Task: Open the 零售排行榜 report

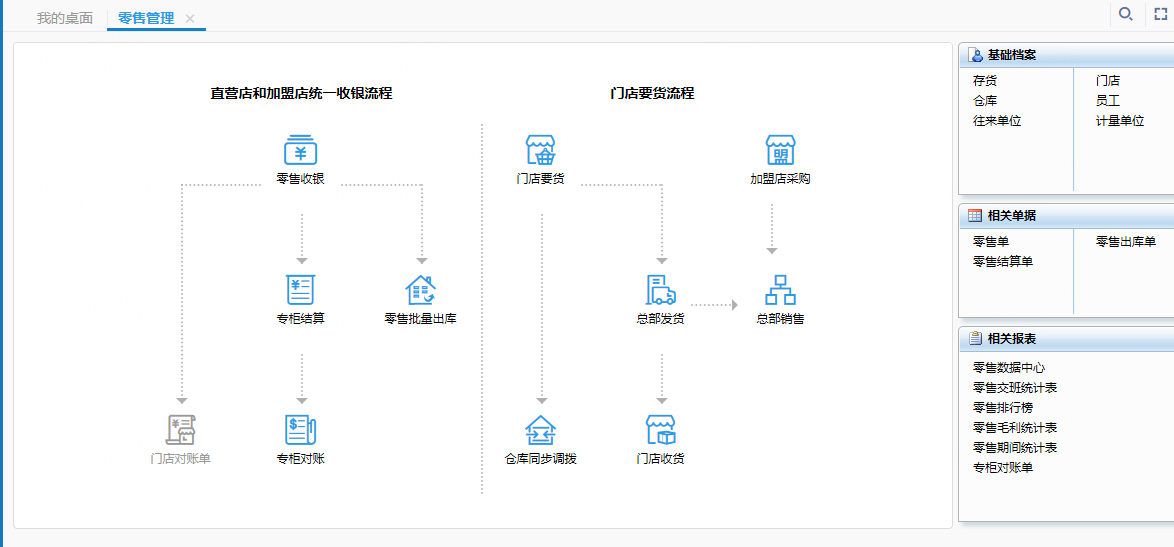Action: pos(1003,408)
